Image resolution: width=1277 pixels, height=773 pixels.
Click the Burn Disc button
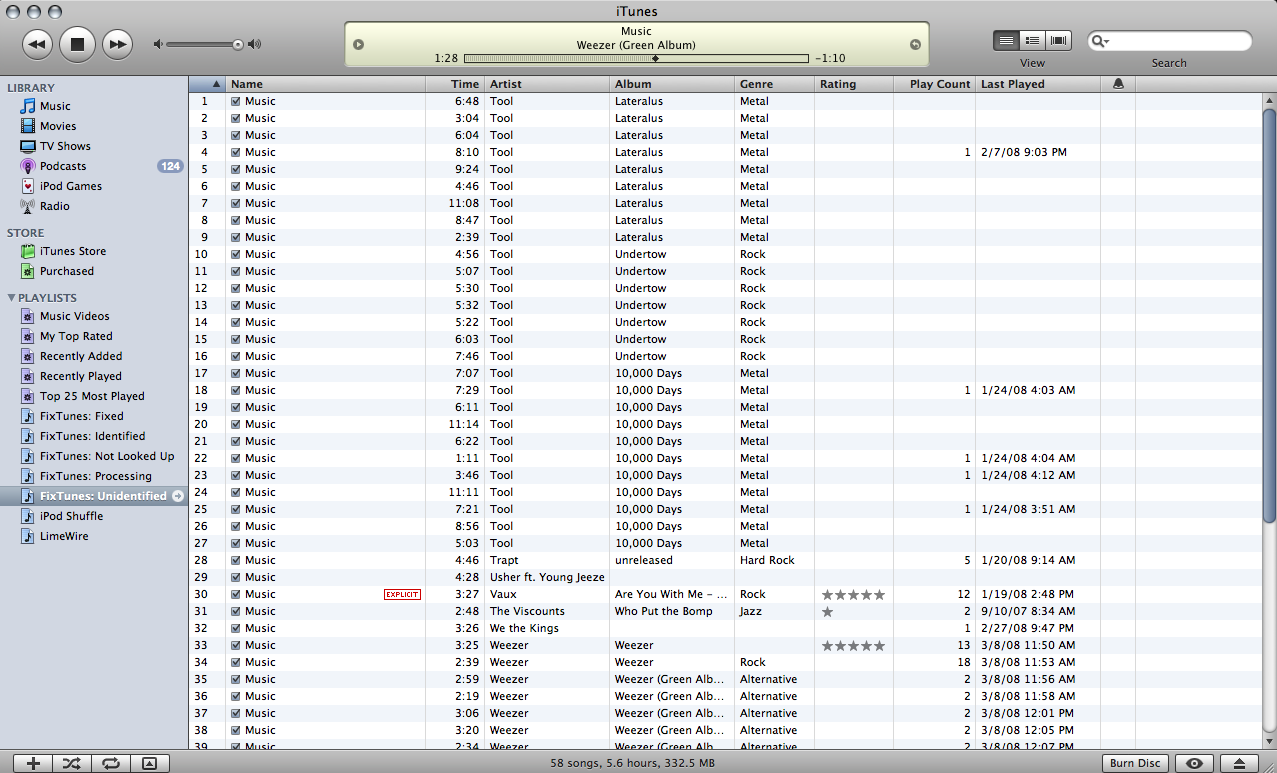(x=1135, y=763)
